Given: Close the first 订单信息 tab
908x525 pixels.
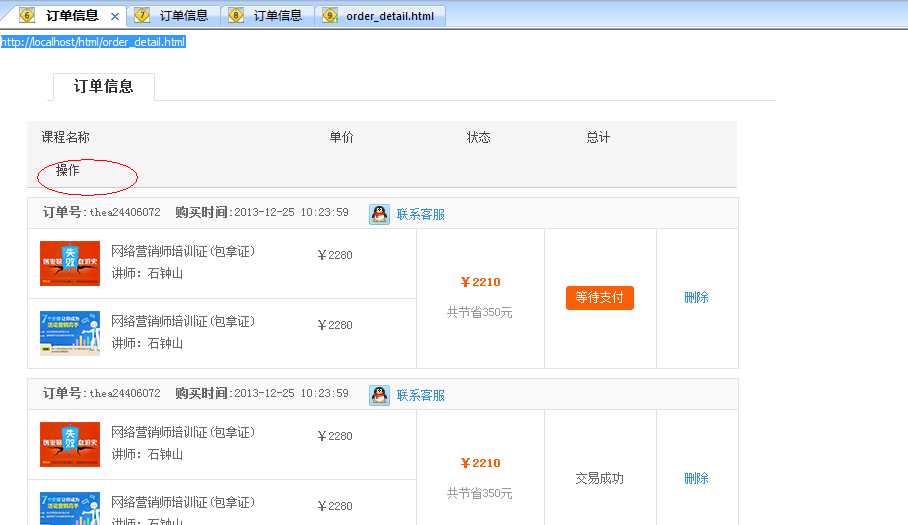Looking at the screenshot, I should pyautogui.click(x=115, y=16).
